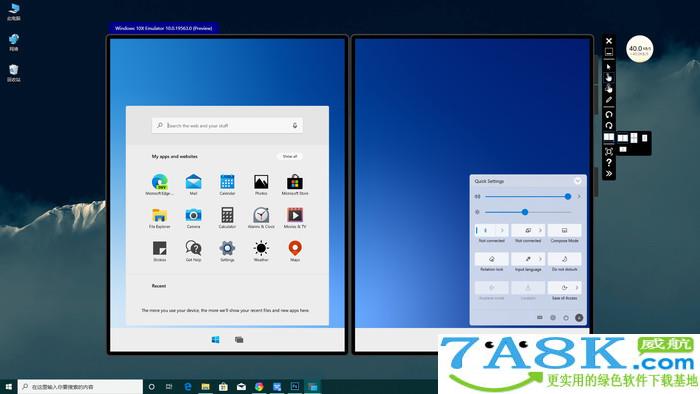Open settings gear in Quick Settings footer

coord(553,318)
